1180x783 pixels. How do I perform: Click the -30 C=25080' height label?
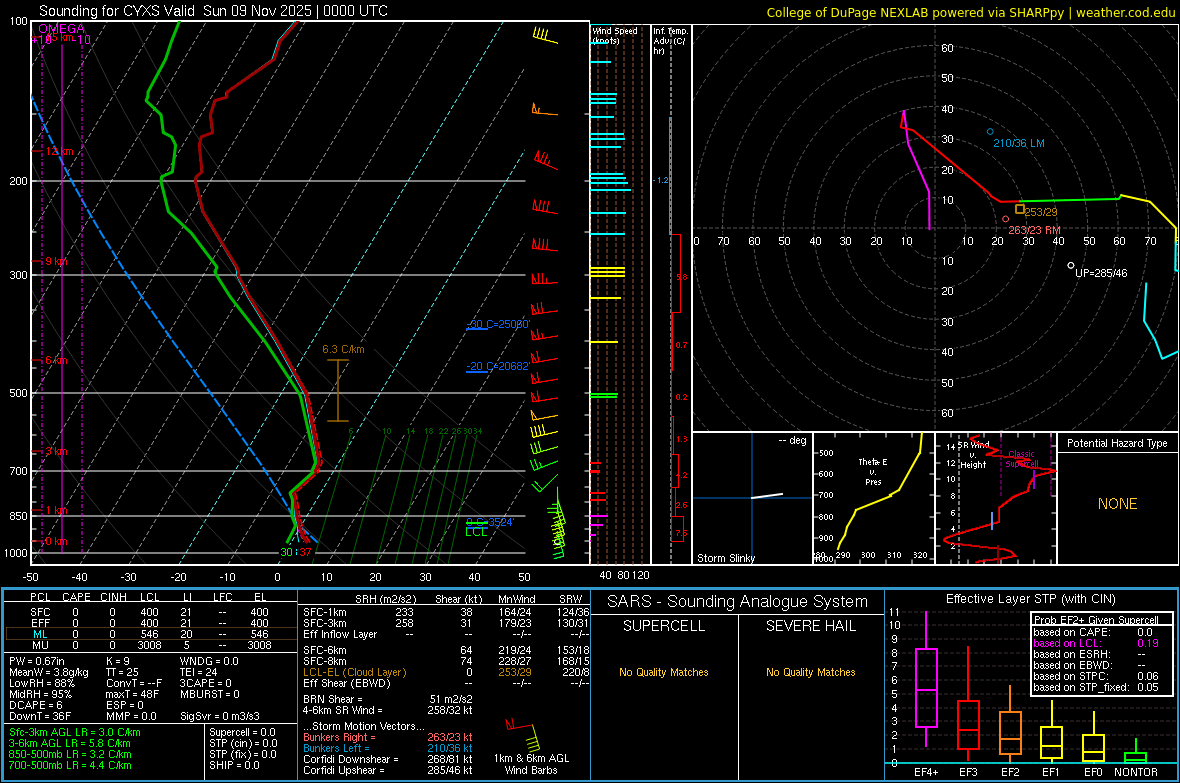click(x=498, y=324)
